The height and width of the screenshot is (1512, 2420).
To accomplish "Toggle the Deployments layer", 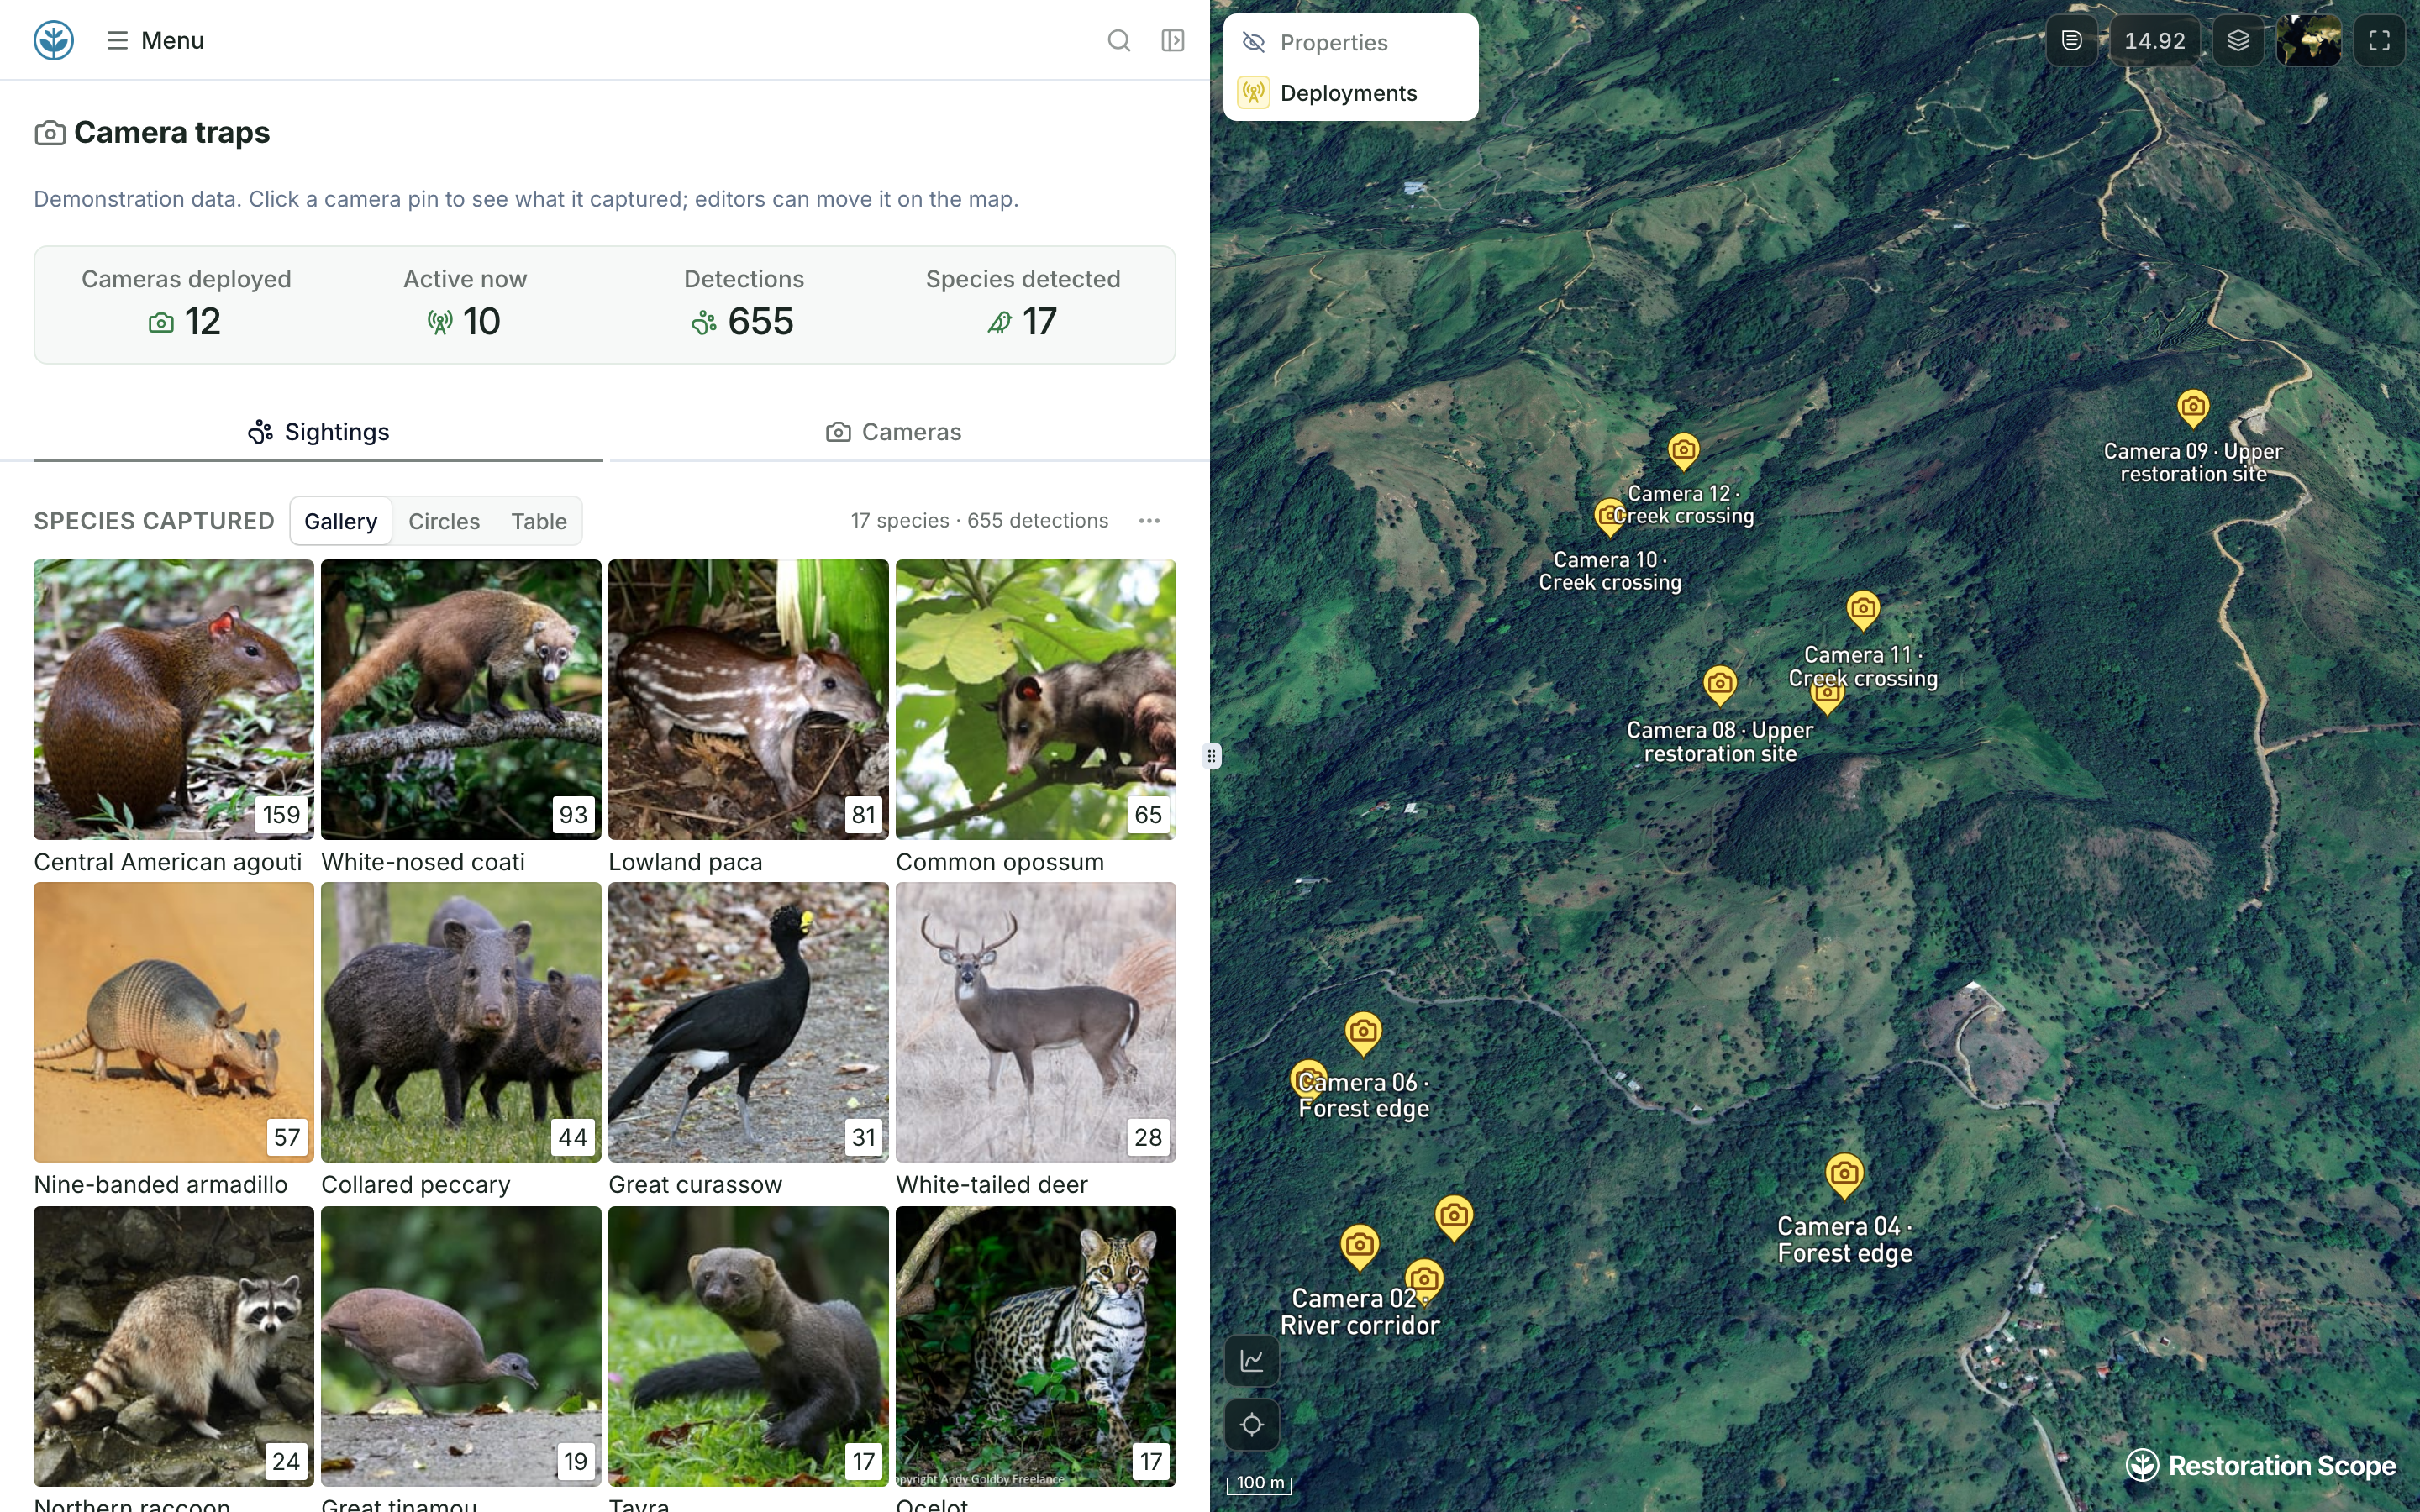I will (x=1350, y=93).
